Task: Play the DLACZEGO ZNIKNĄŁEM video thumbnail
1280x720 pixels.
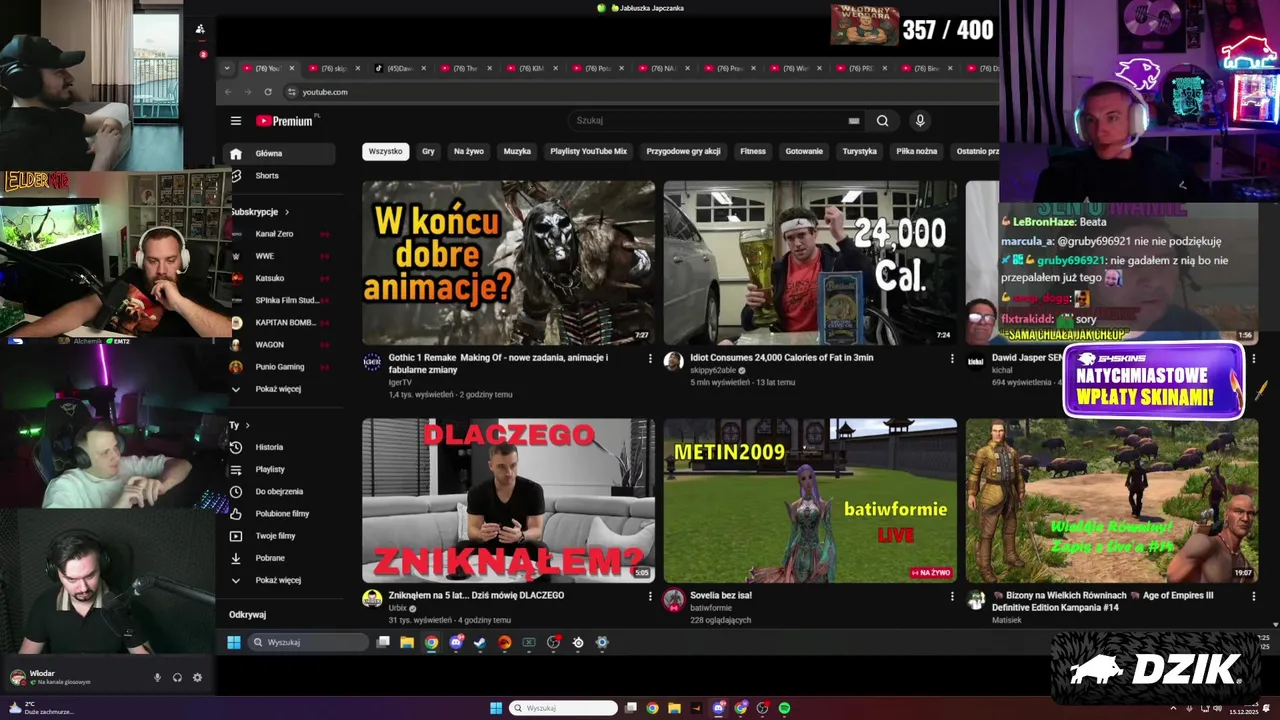Action: (x=508, y=500)
